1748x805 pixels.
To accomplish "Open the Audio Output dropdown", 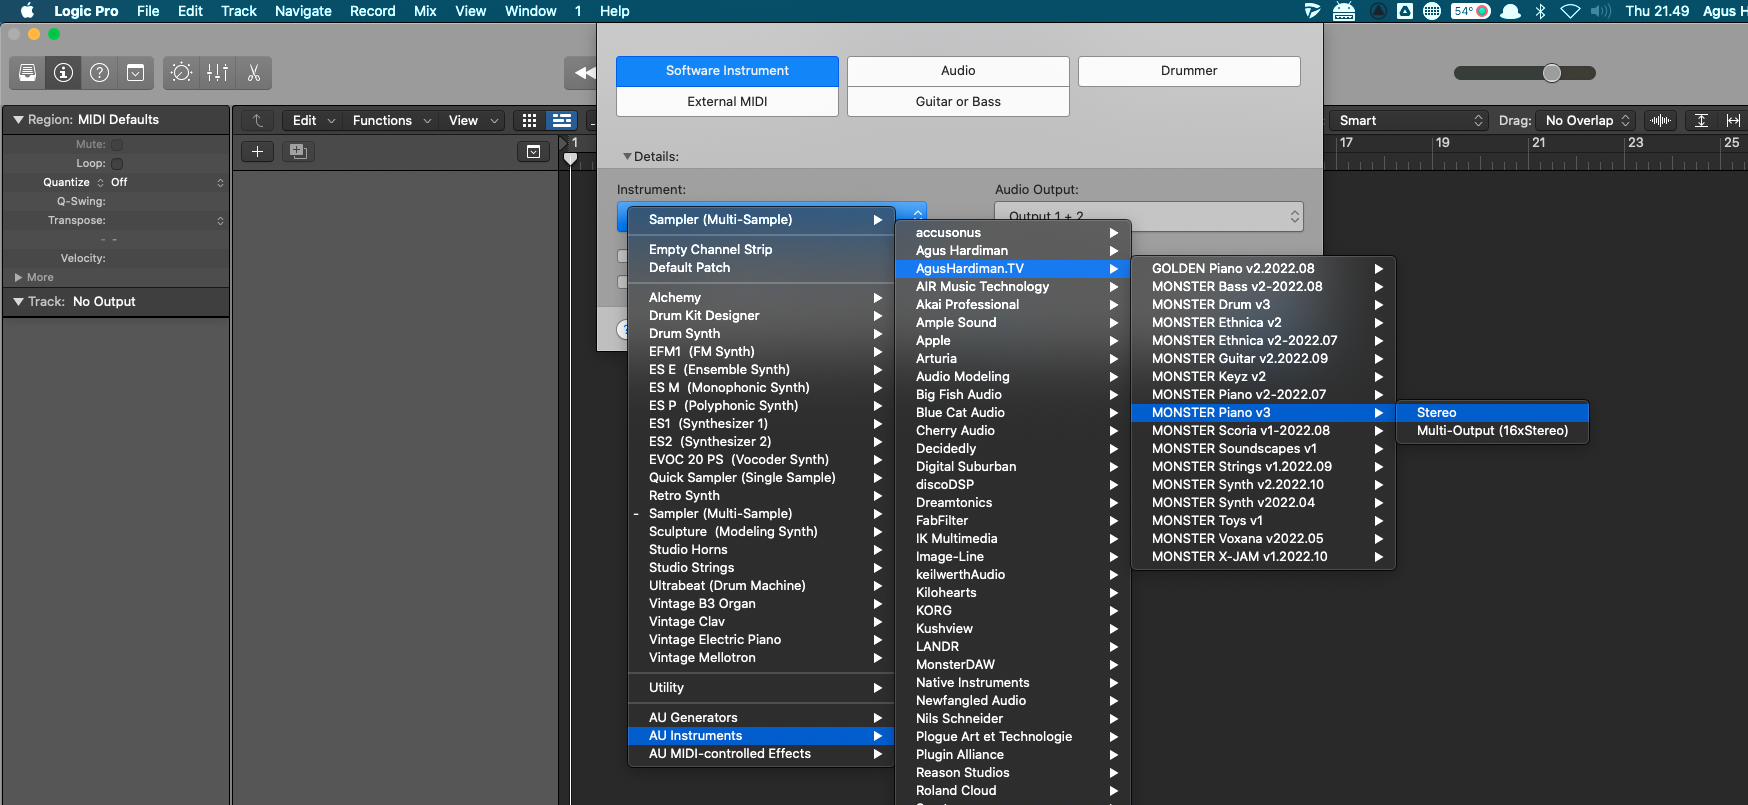I will tap(1149, 216).
